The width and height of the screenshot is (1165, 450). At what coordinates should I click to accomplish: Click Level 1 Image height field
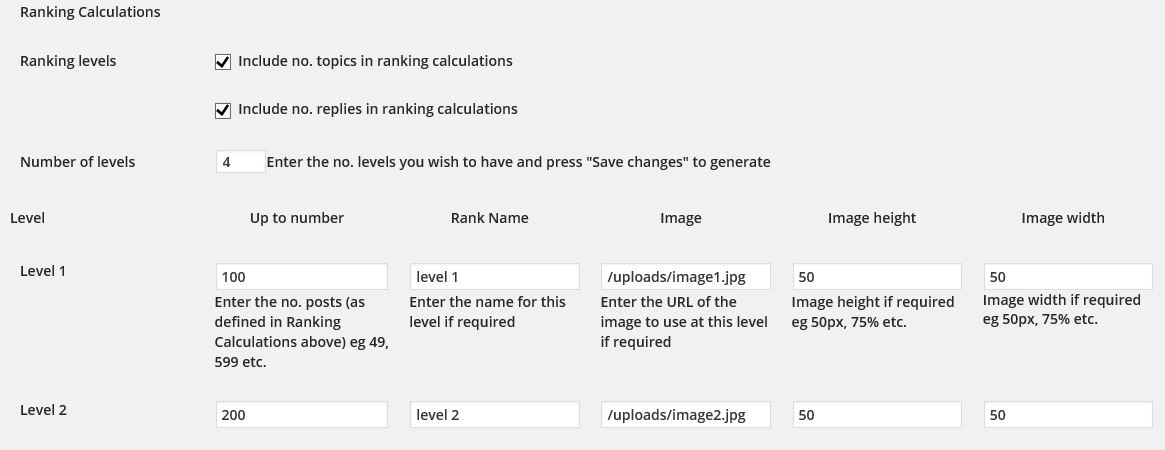(877, 277)
